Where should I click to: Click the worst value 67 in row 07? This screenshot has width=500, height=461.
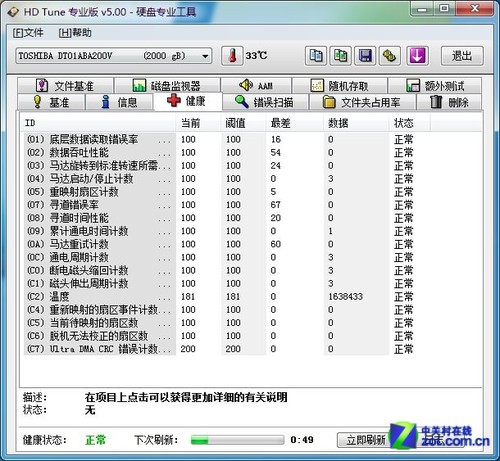pos(275,205)
